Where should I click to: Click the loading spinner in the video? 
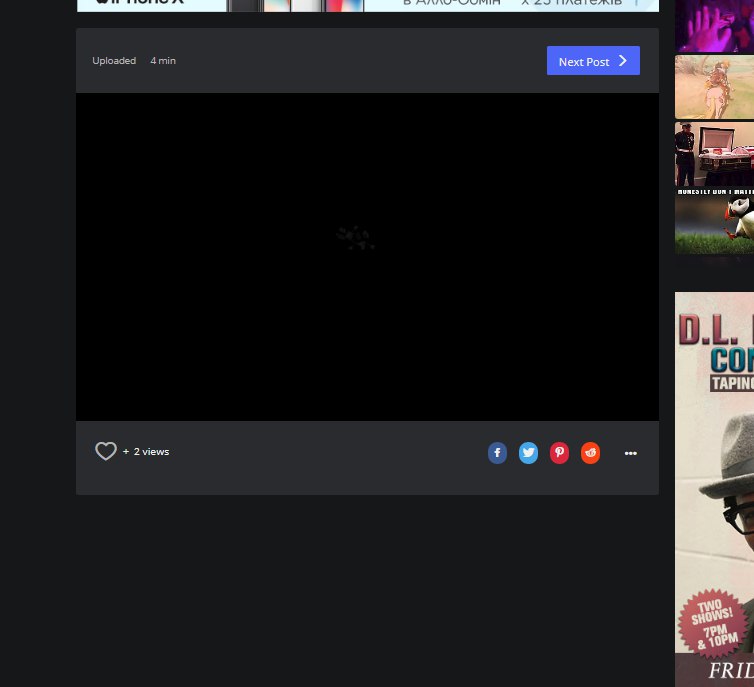(x=355, y=238)
